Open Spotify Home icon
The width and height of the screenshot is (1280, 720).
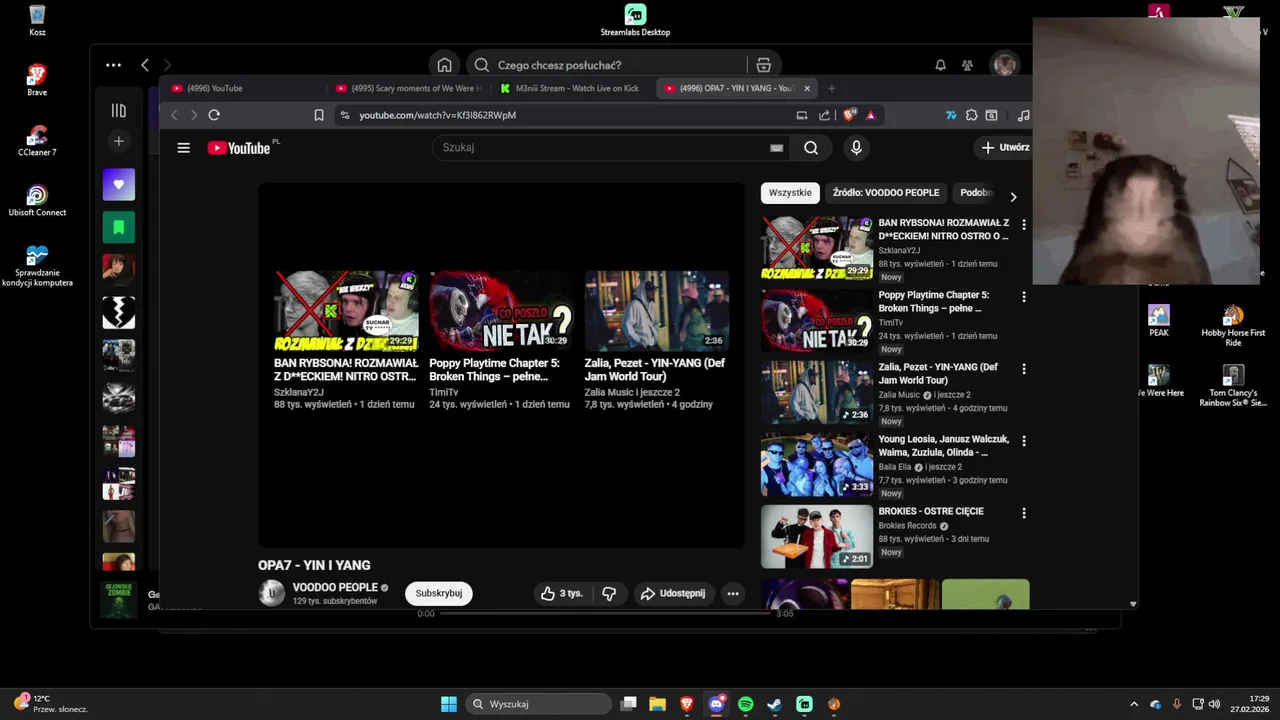pyautogui.click(x=445, y=65)
